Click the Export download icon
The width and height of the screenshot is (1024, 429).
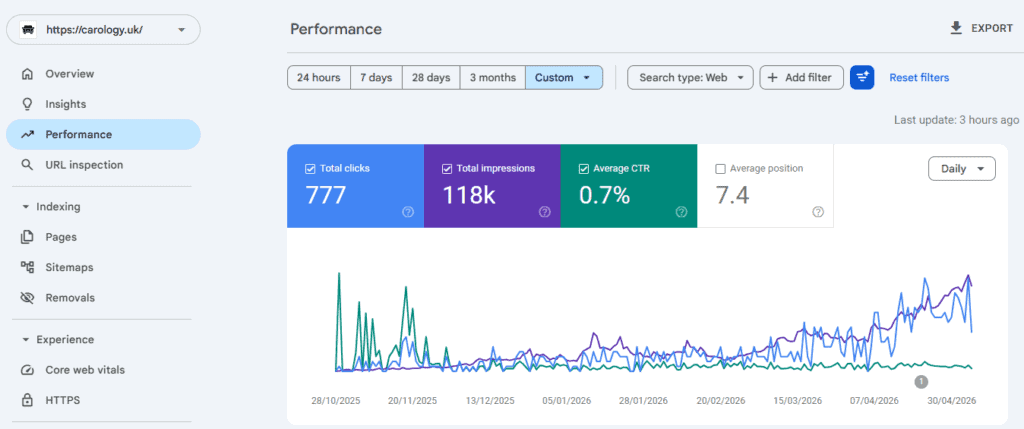click(x=956, y=28)
